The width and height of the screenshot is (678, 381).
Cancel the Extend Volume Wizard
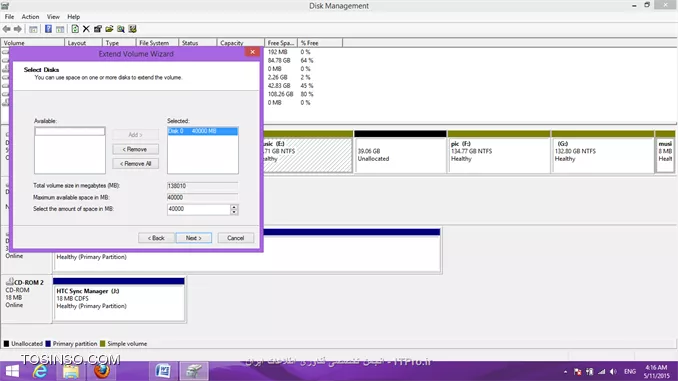[x=236, y=238]
